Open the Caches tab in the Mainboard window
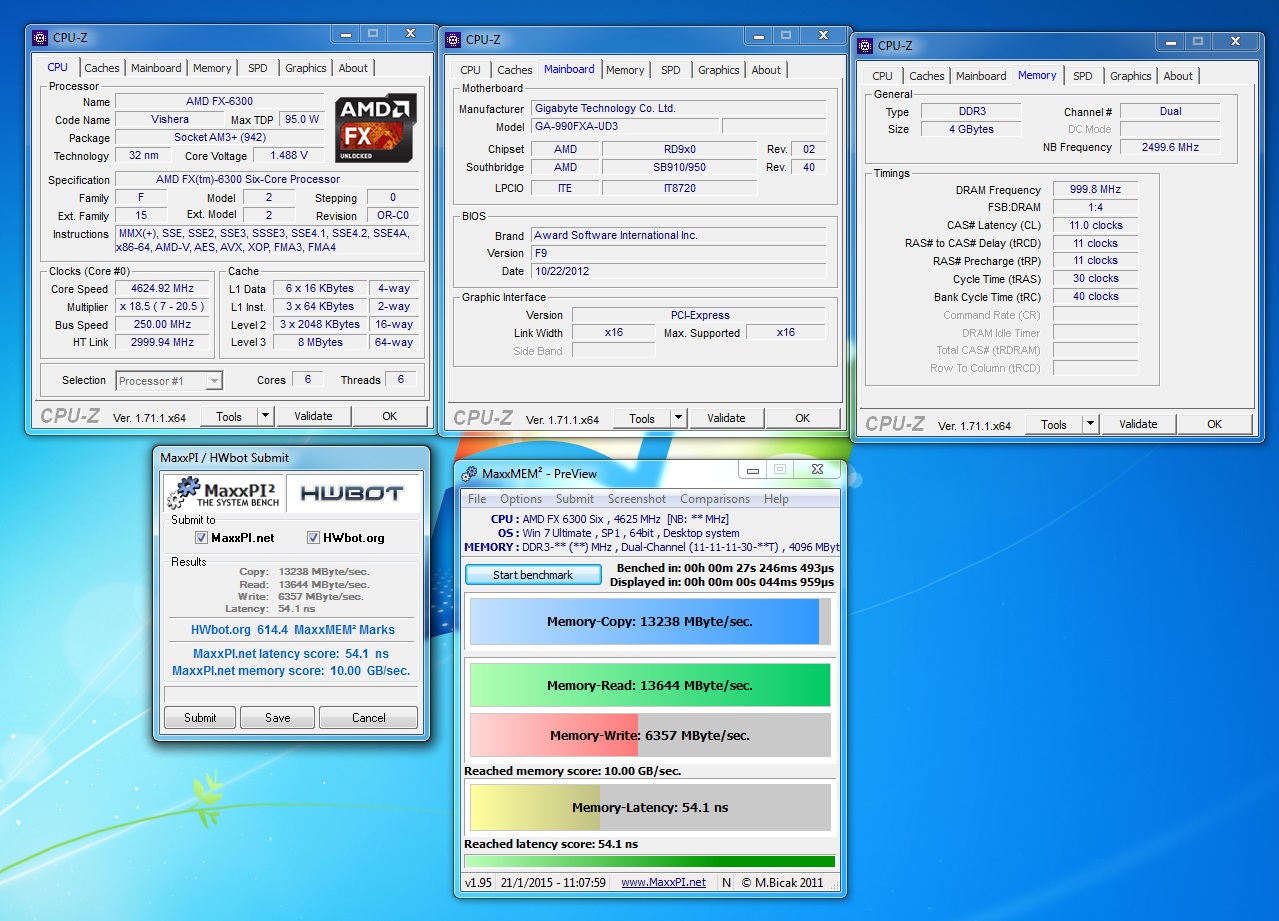This screenshot has height=921, width=1279. pos(515,70)
